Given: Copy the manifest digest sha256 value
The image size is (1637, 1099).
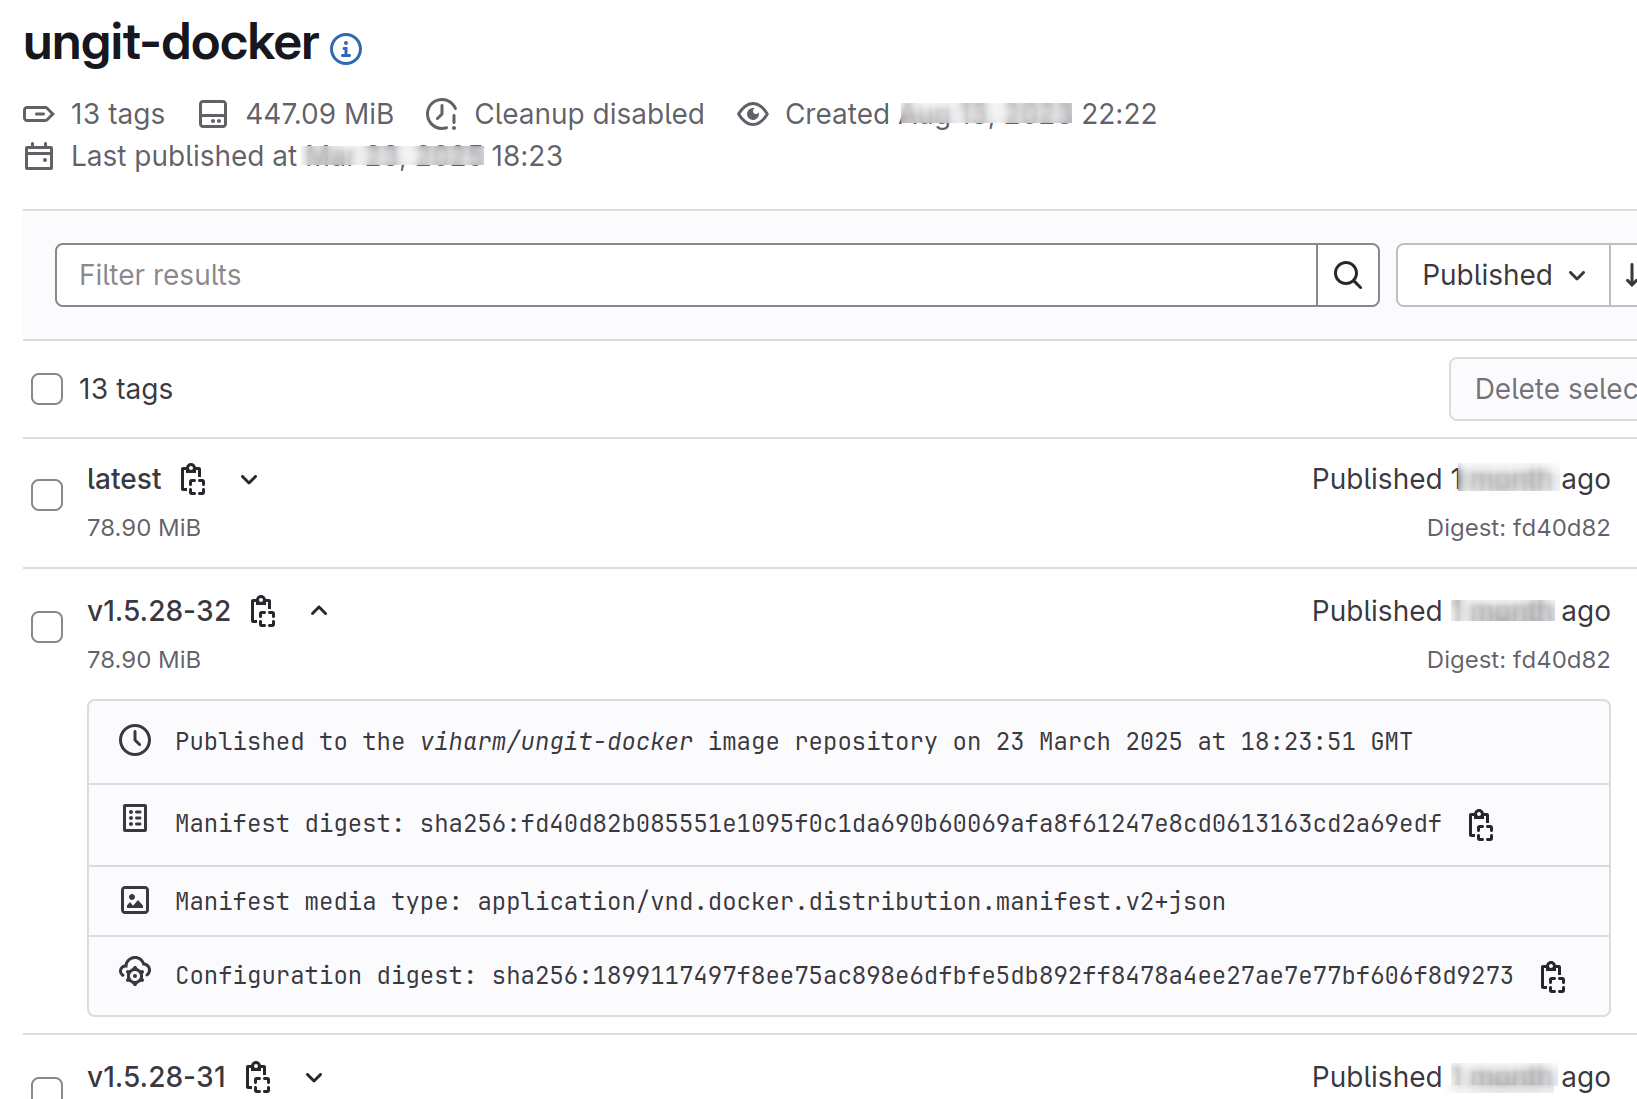Looking at the screenshot, I should [1480, 825].
